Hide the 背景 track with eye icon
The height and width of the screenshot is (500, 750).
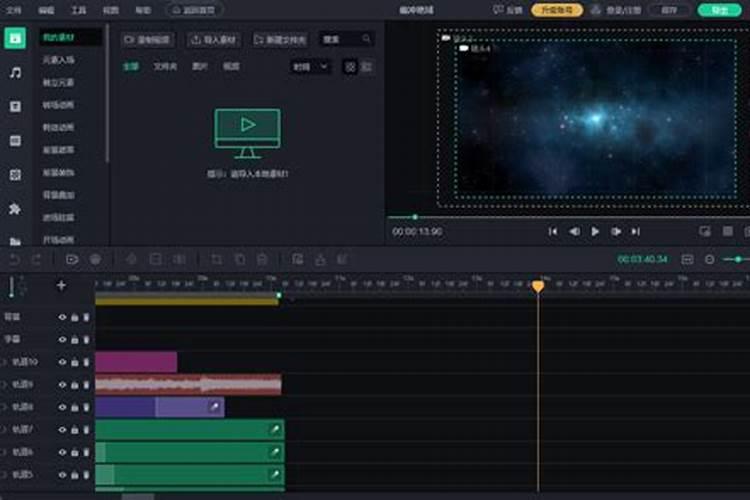[62, 317]
